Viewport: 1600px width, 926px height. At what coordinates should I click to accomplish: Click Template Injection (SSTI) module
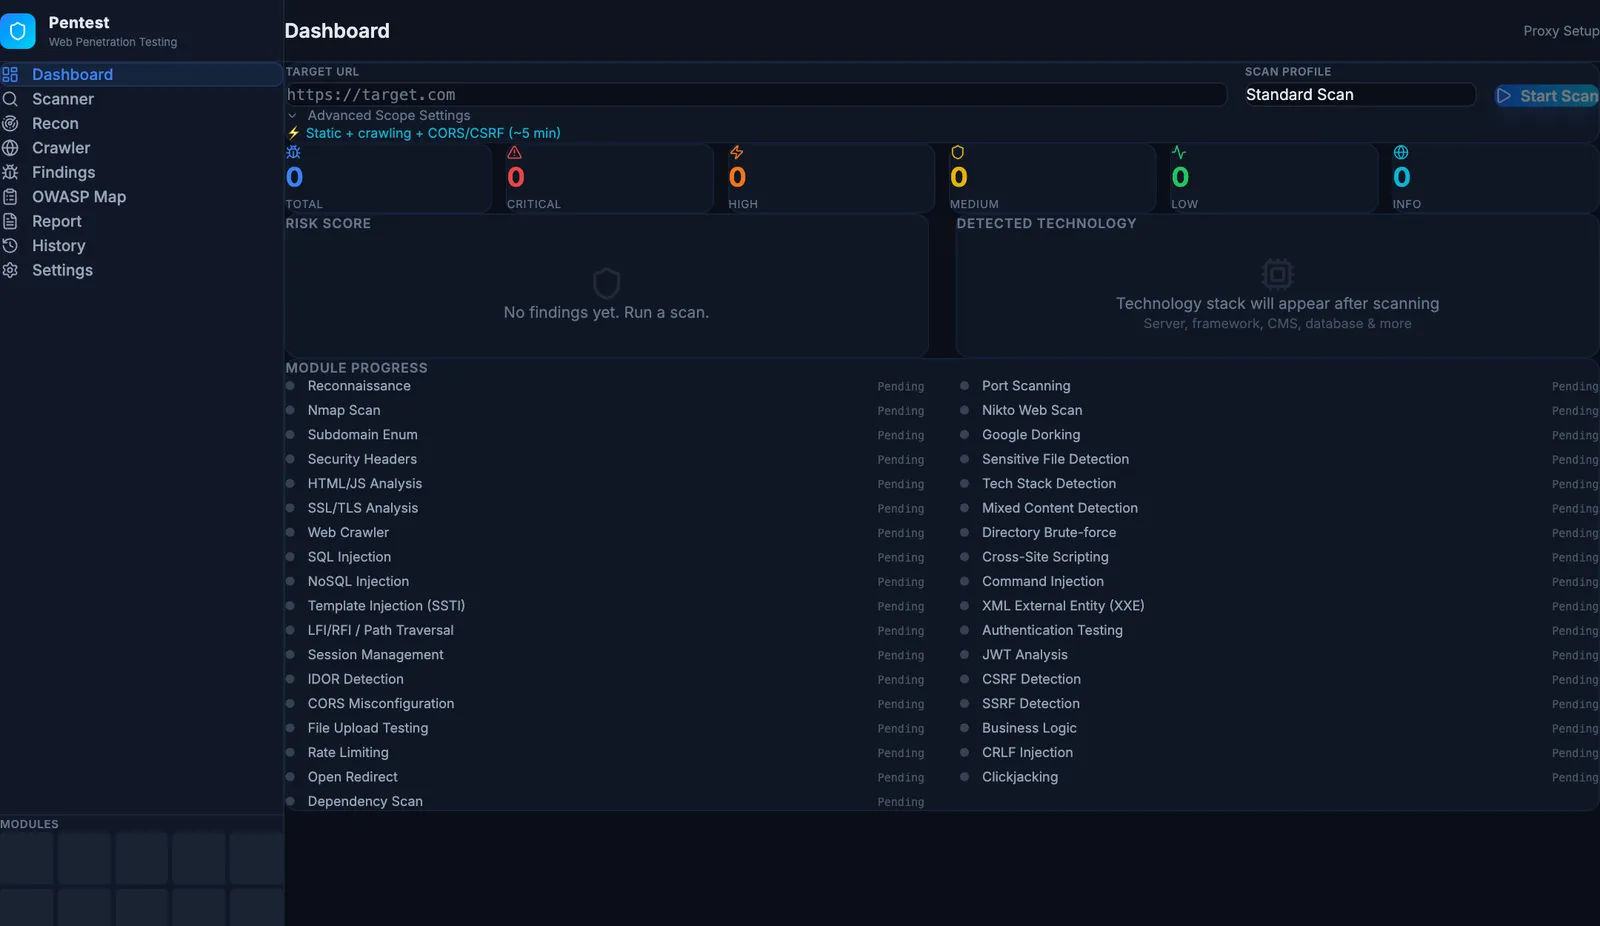(x=605, y=606)
